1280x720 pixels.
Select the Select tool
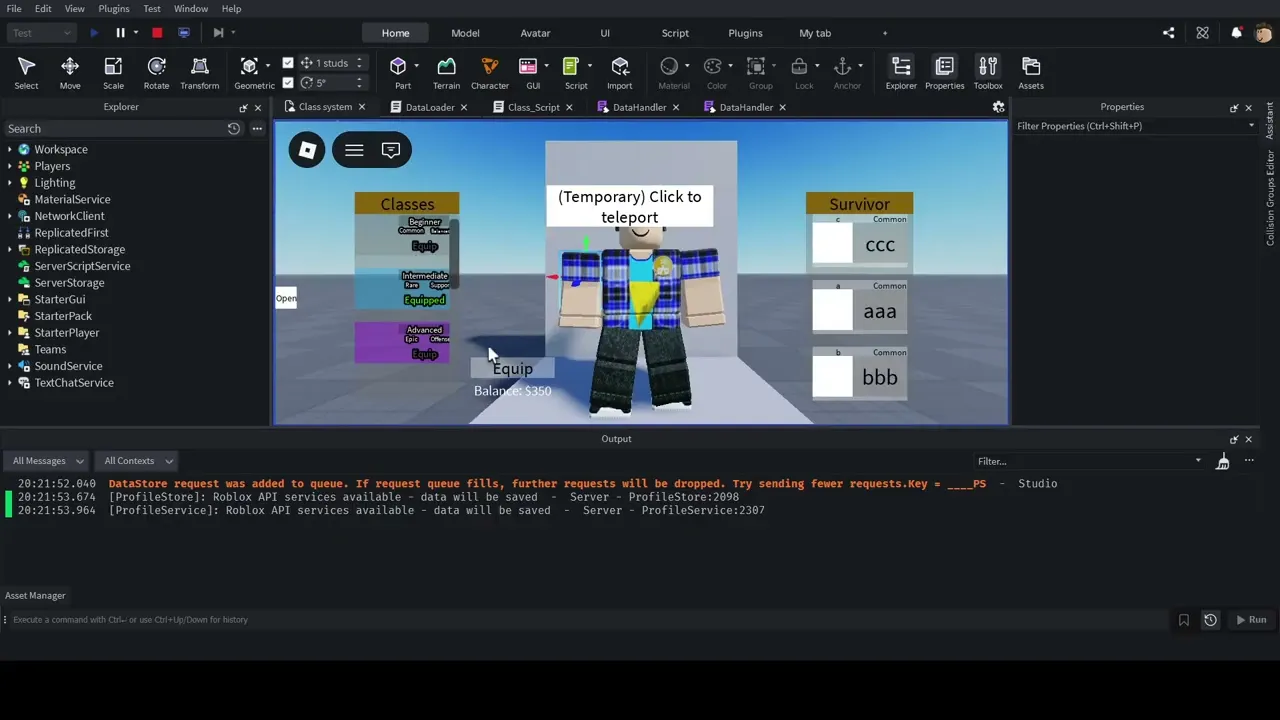[26, 73]
